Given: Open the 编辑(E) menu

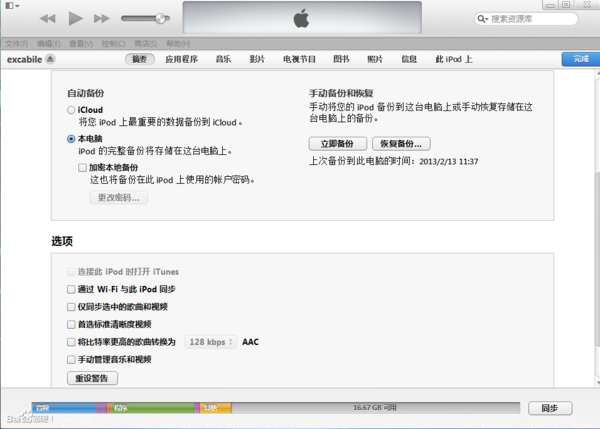Looking at the screenshot, I should [49, 44].
